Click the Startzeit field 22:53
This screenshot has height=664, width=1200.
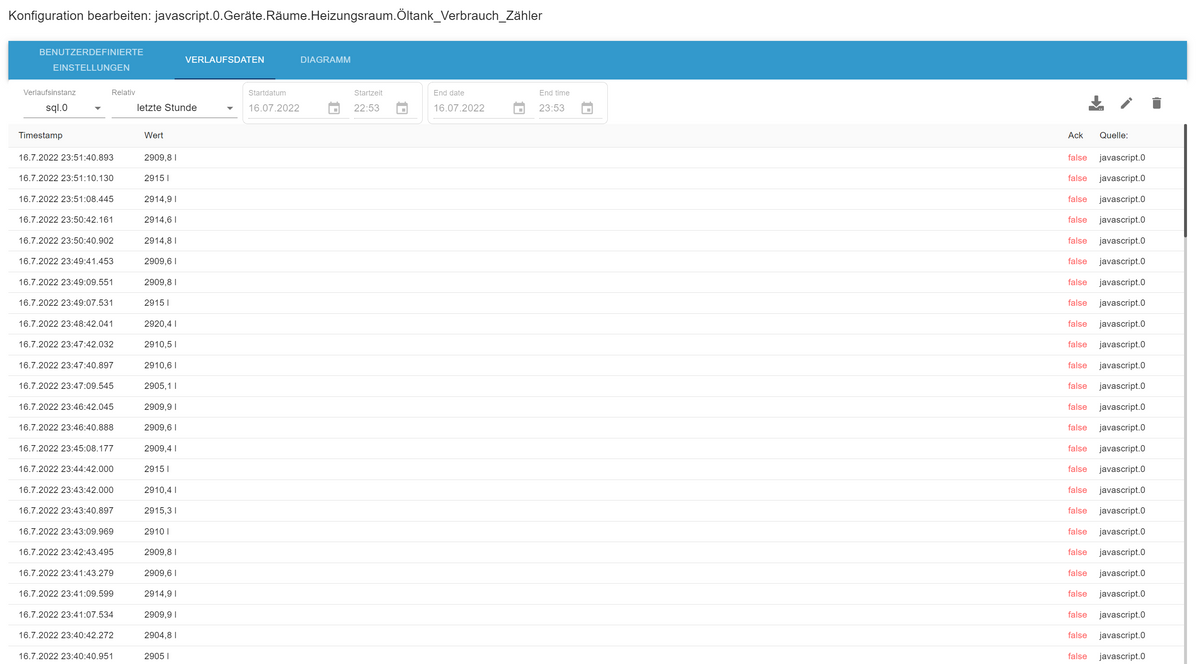[372, 108]
